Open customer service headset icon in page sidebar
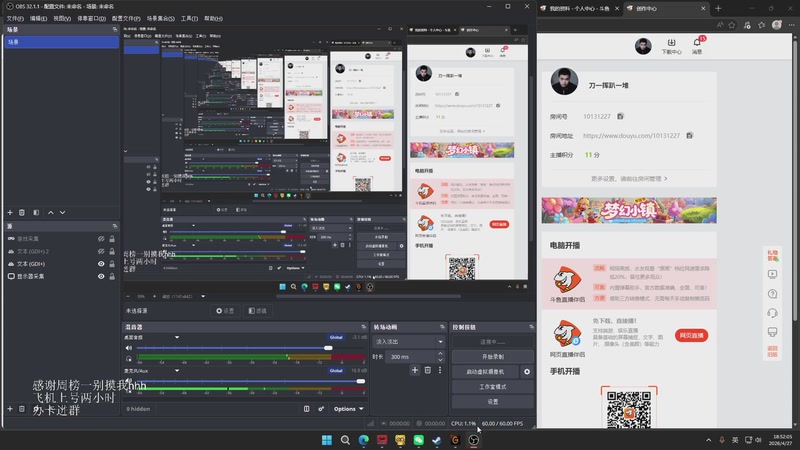 point(772,313)
